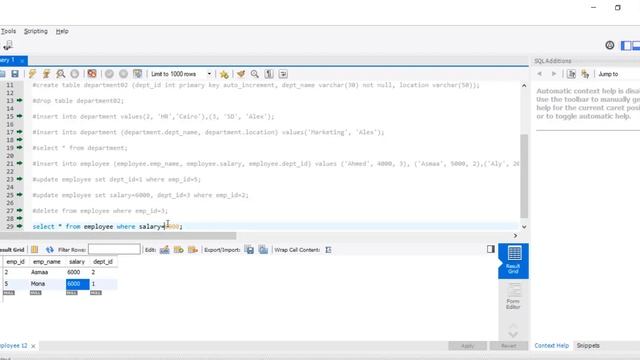This screenshot has width=640, height=360.
Task: Go back in SQL Additions help
Action: 540,74
